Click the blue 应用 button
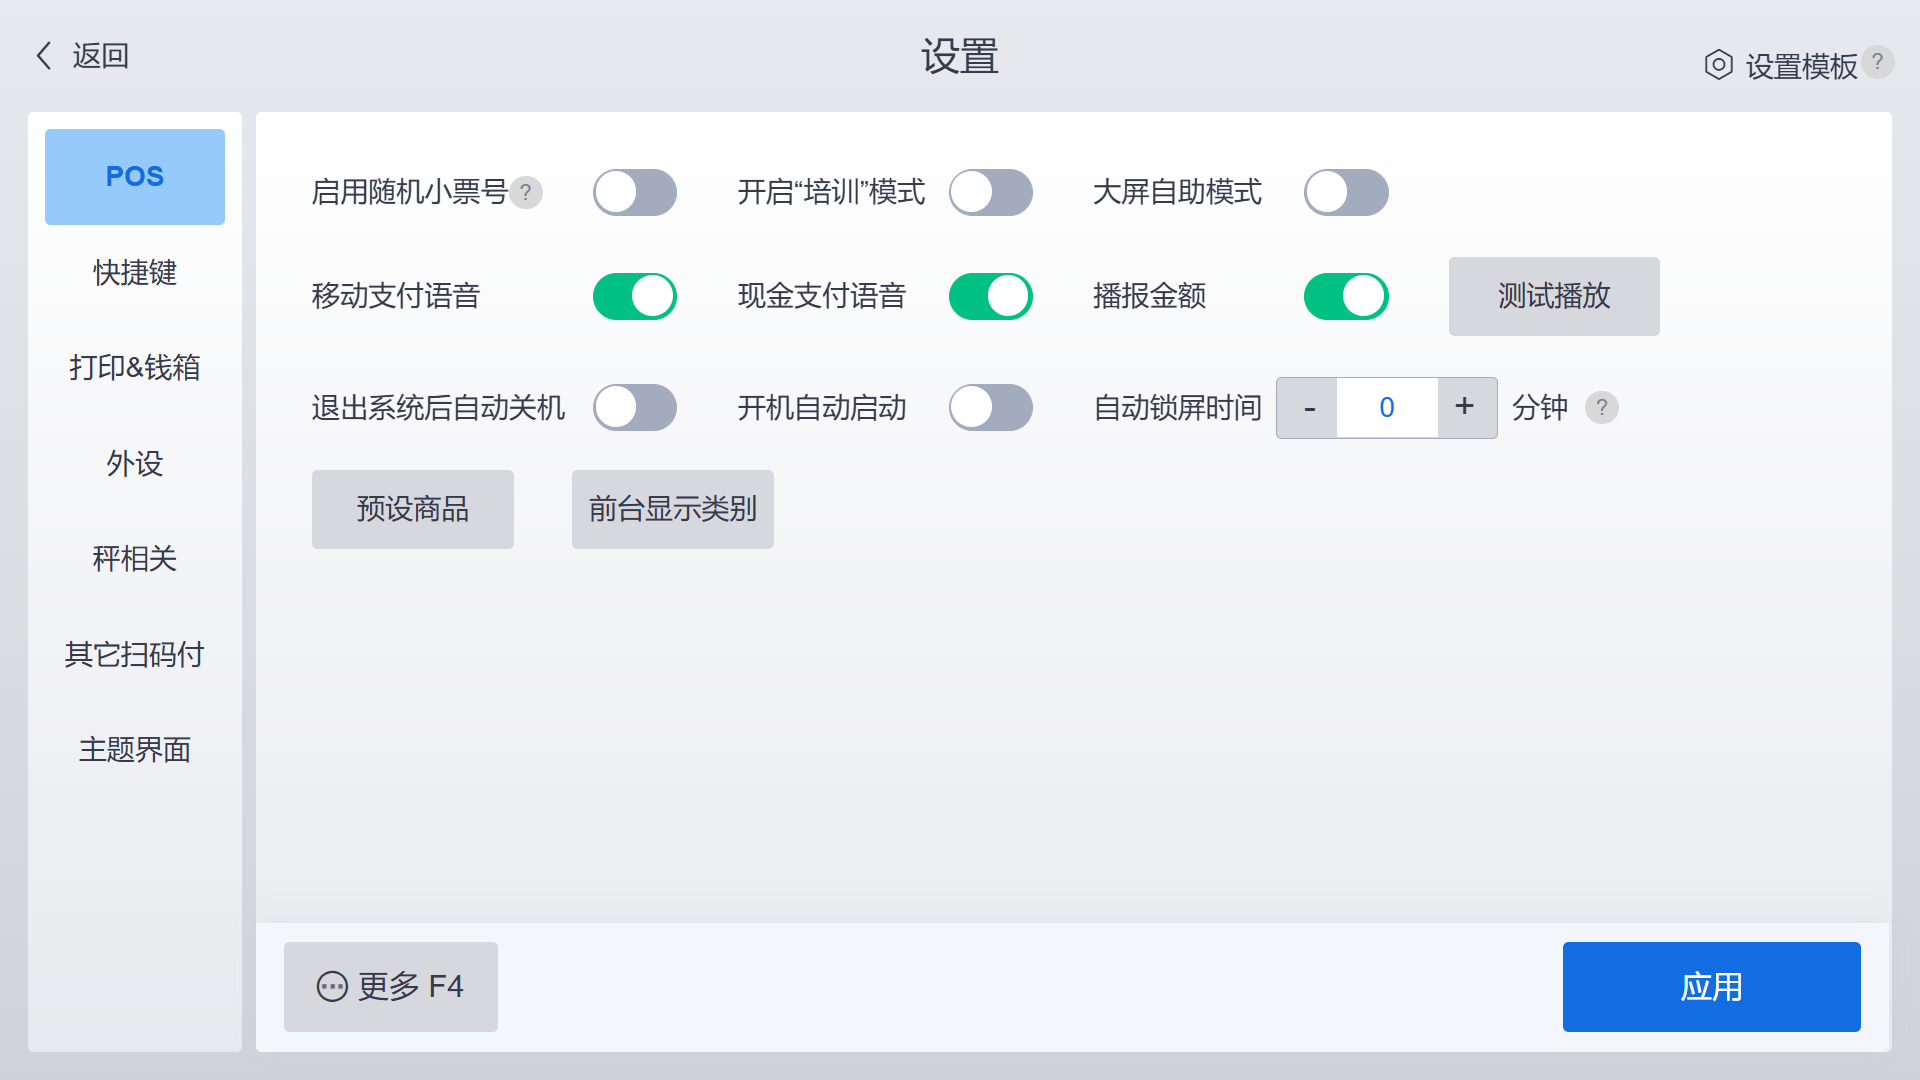 pyautogui.click(x=1711, y=987)
